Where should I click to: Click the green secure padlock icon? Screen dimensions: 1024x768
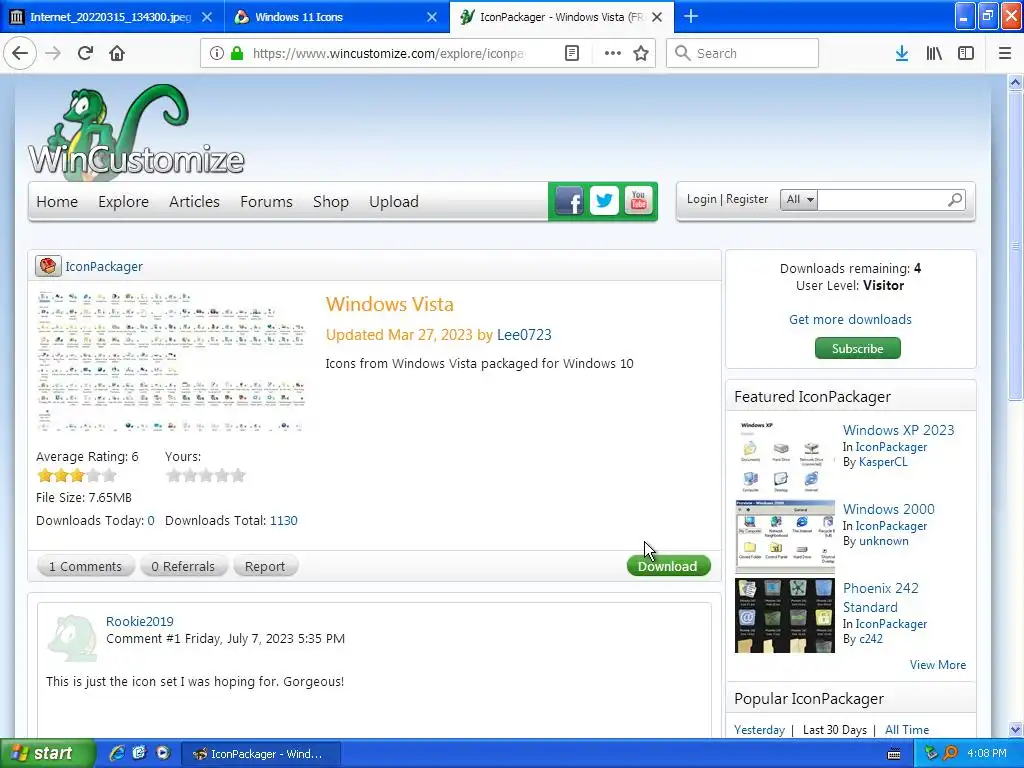pyautogui.click(x=237, y=53)
